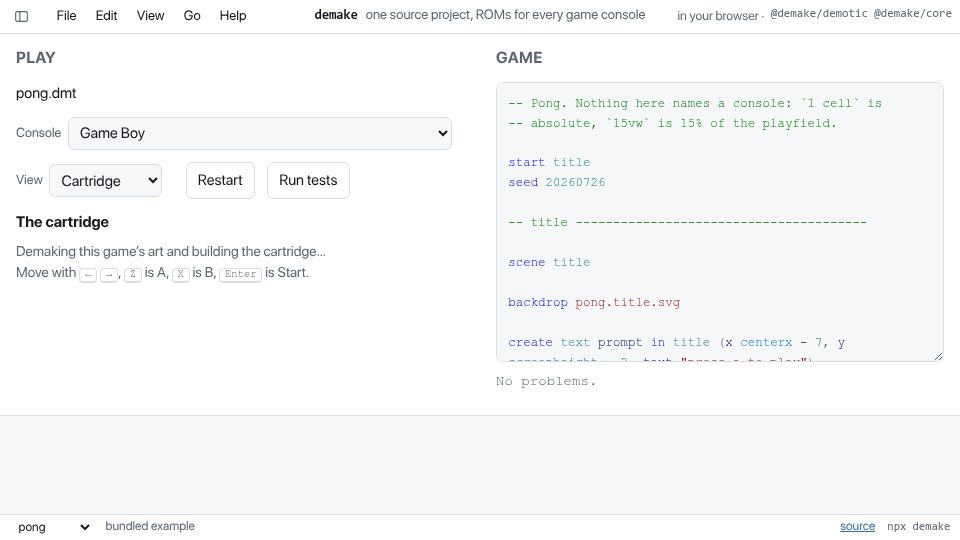Screen dimensions: 960x540
Task: Click 'The cartridge' heading
Action: tap(62, 222)
